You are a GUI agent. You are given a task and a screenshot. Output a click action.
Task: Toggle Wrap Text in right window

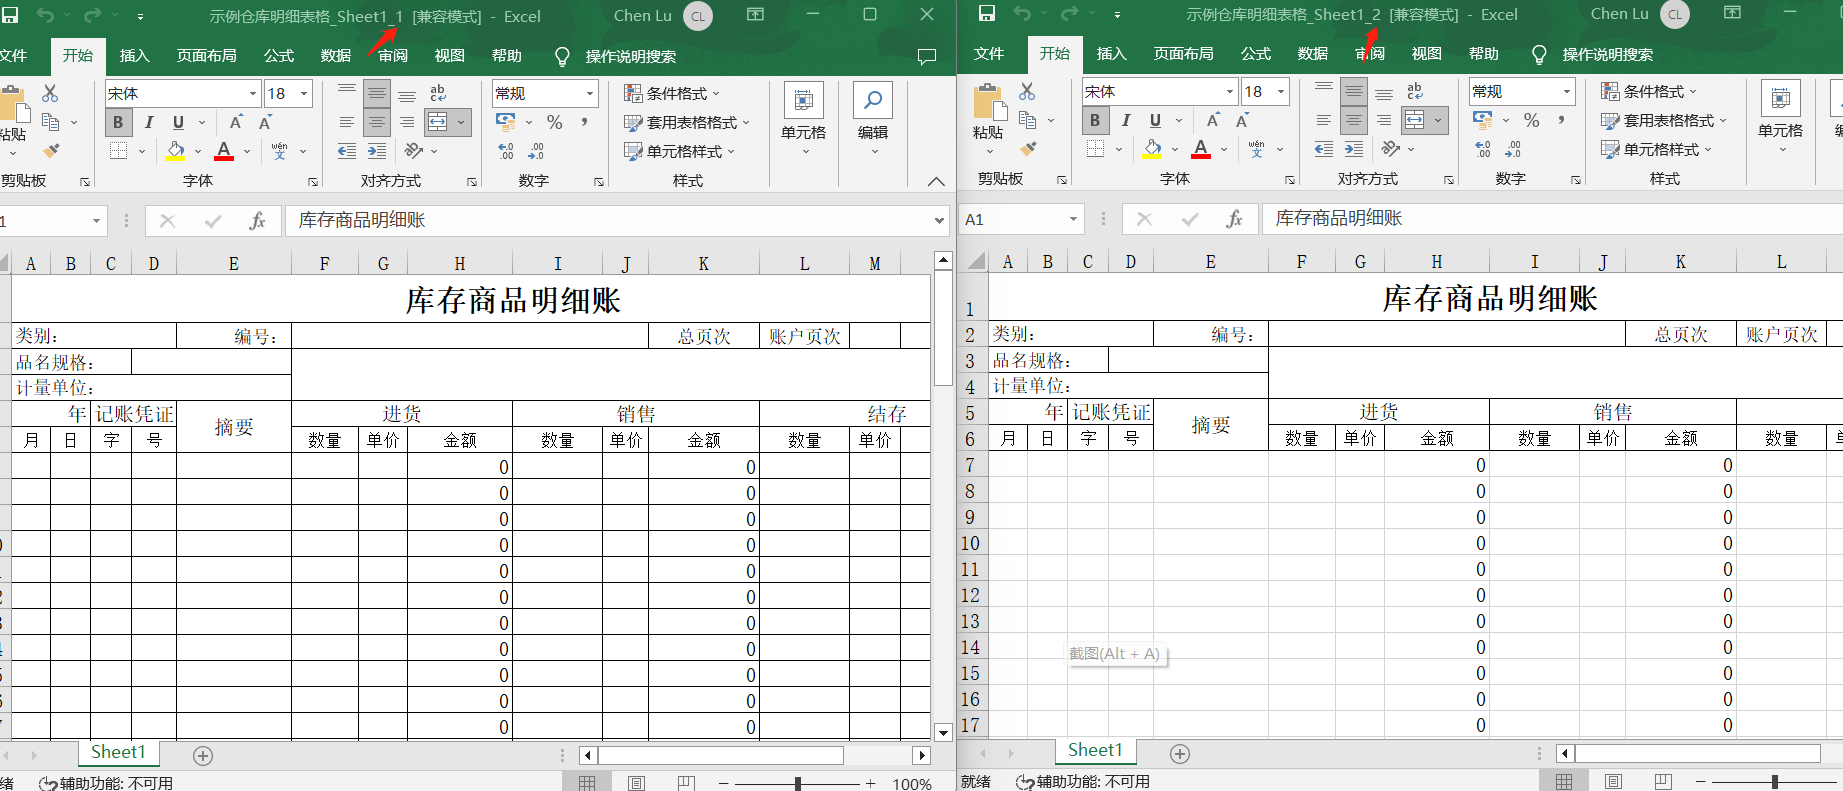click(x=1415, y=91)
